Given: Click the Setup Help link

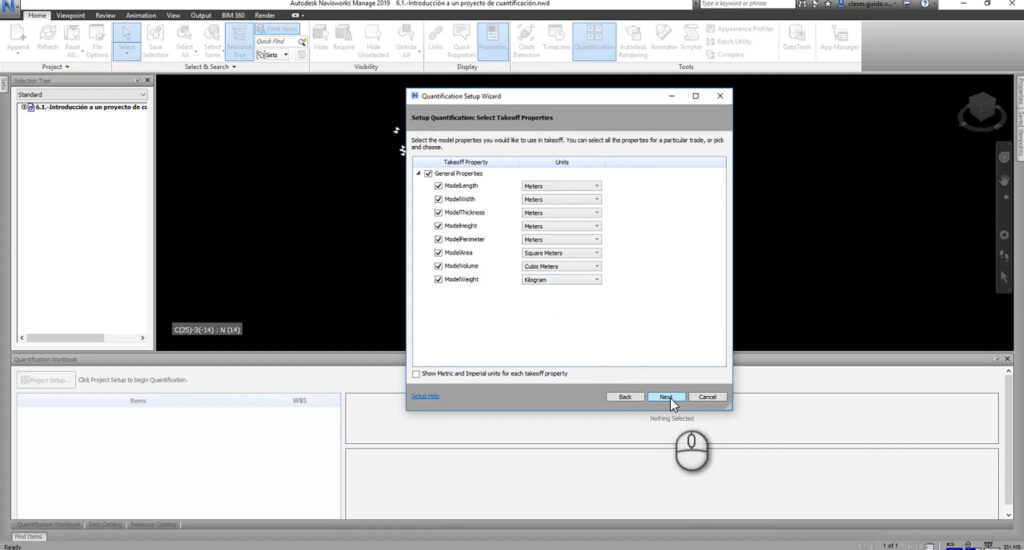Looking at the screenshot, I should [x=425, y=396].
